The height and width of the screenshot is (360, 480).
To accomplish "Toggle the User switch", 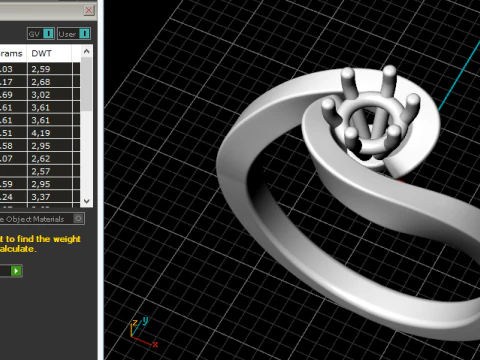I will click(x=74, y=34).
